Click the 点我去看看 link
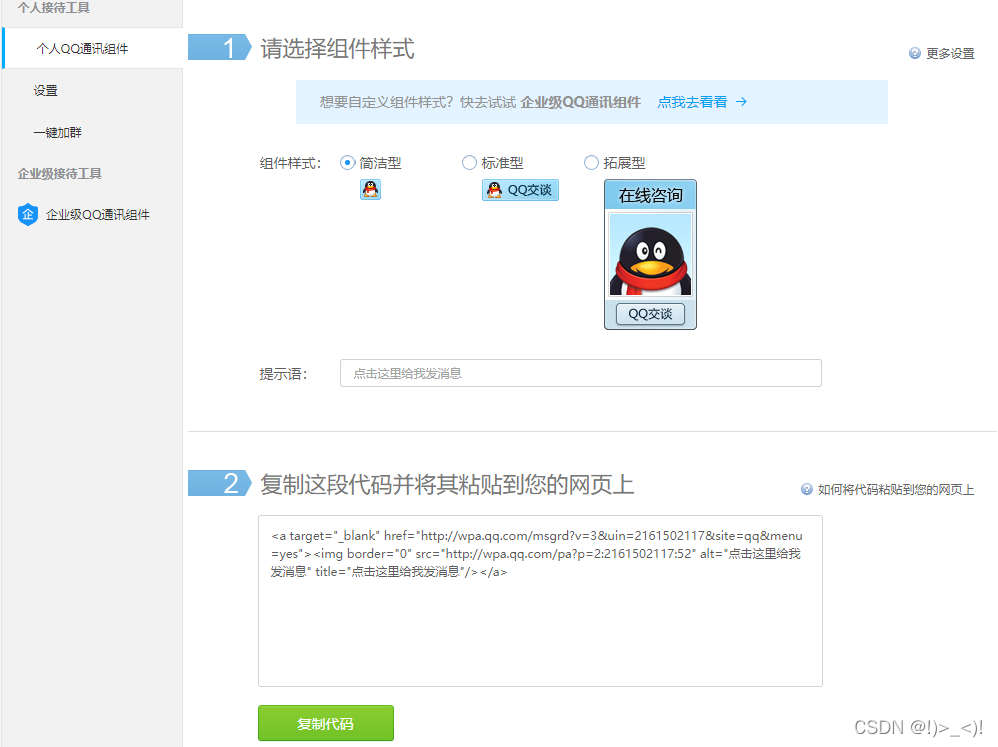This screenshot has height=747, width=998. coord(692,102)
